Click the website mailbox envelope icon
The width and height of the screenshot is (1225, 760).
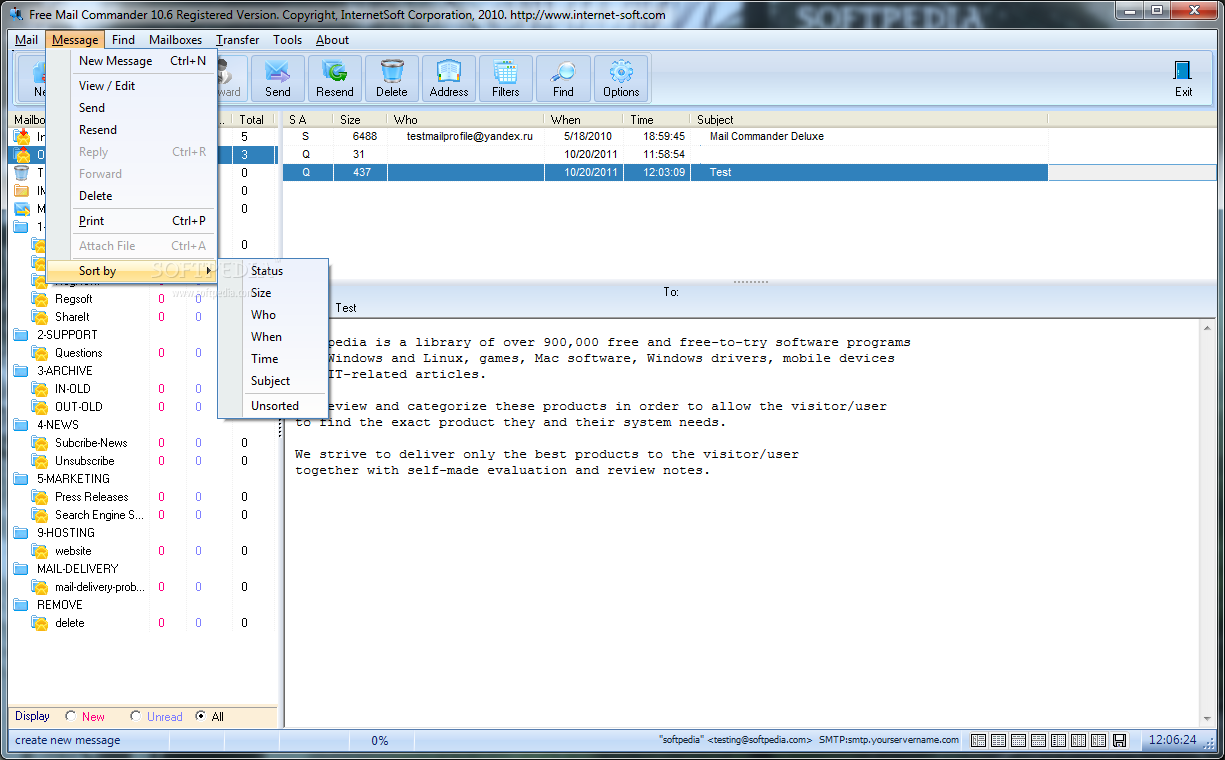(x=39, y=551)
